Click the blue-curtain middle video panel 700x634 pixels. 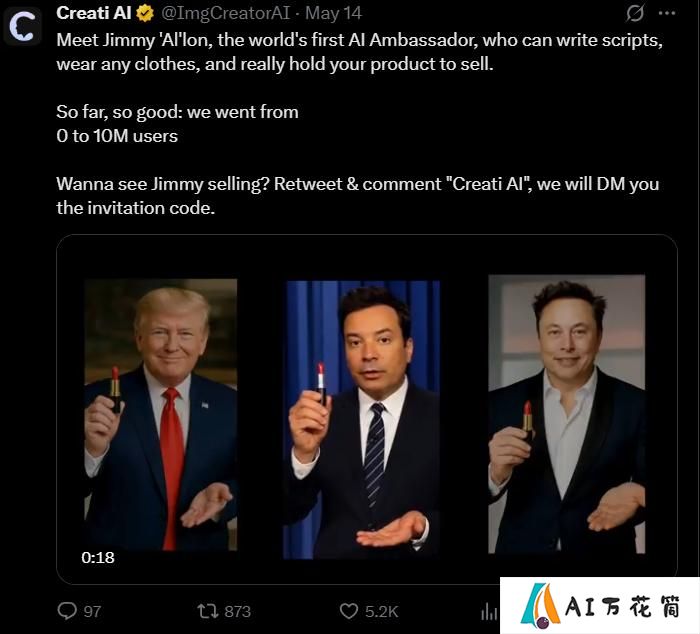click(362, 420)
